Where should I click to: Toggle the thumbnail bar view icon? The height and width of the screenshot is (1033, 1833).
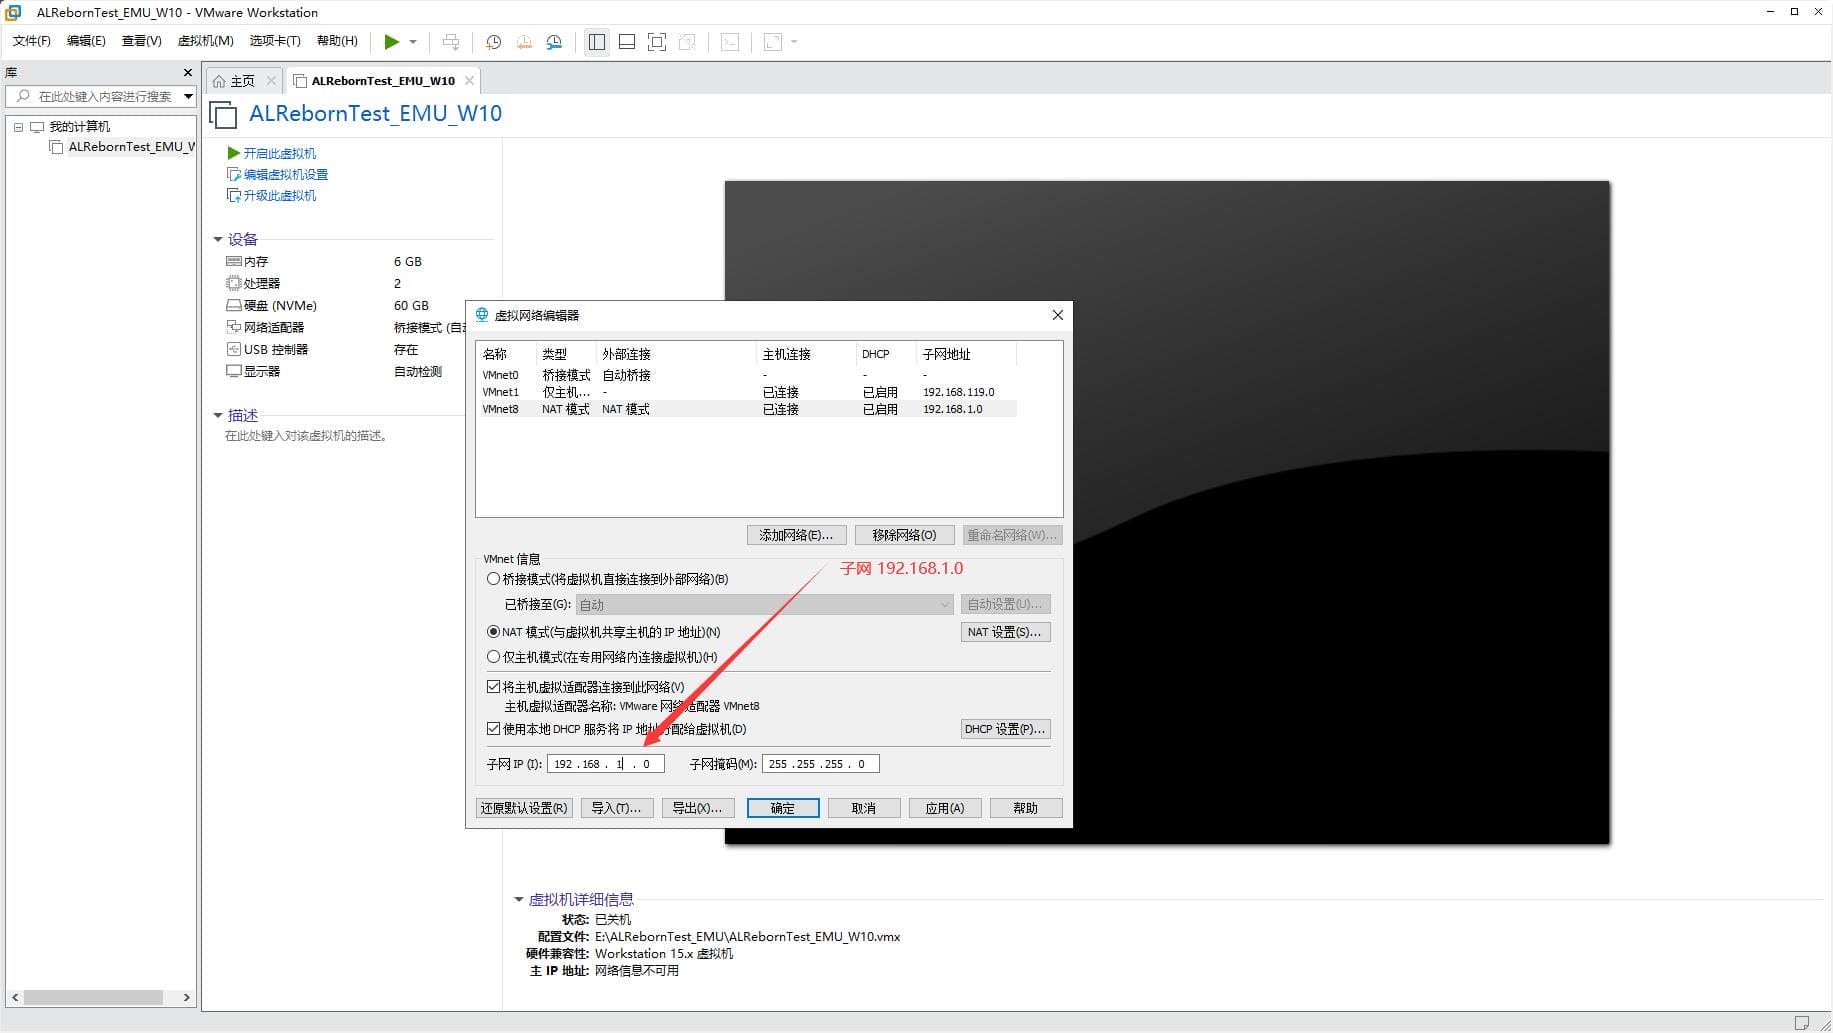[627, 42]
